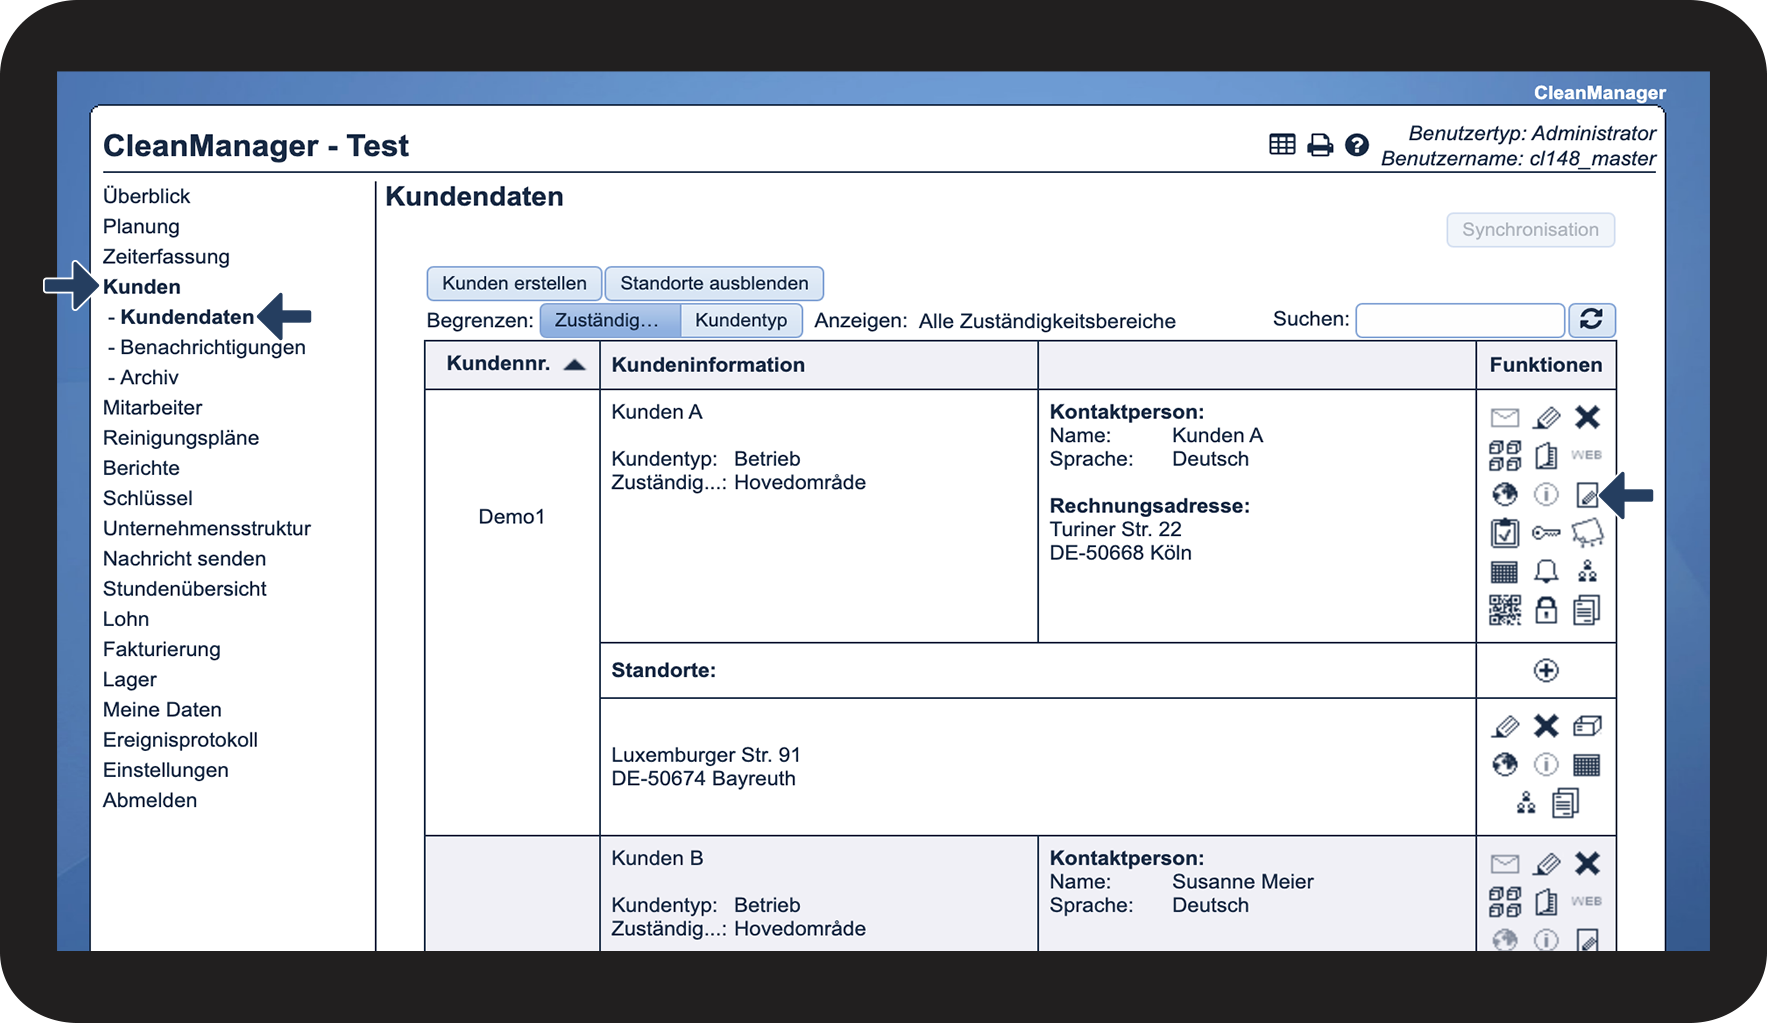Click the box icon for Luxemburger Str. location

click(1587, 726)
